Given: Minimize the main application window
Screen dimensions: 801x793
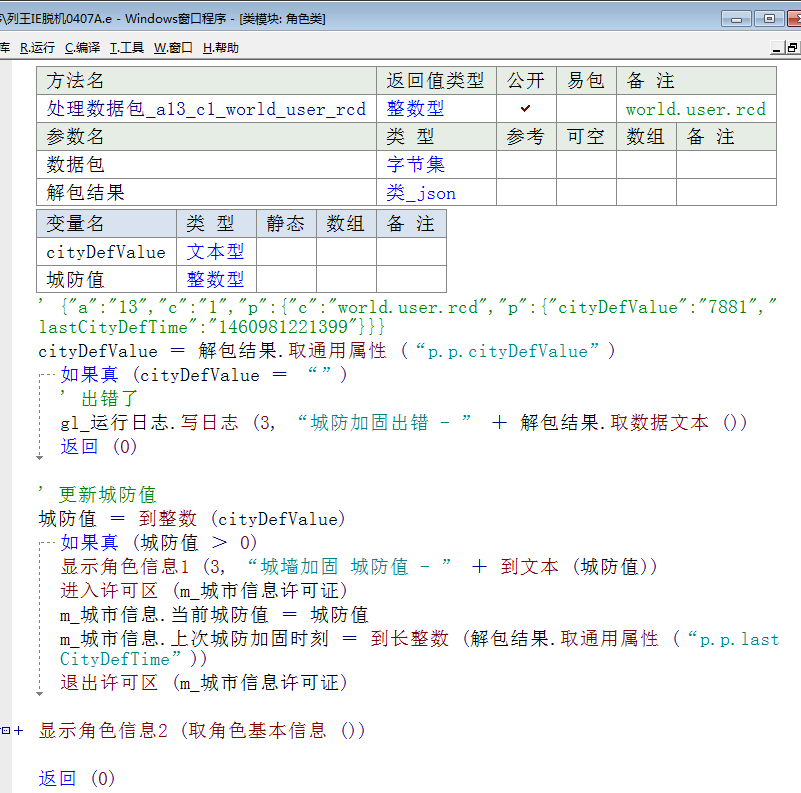Looking at the screenshot, I should (x=737, y=18).
